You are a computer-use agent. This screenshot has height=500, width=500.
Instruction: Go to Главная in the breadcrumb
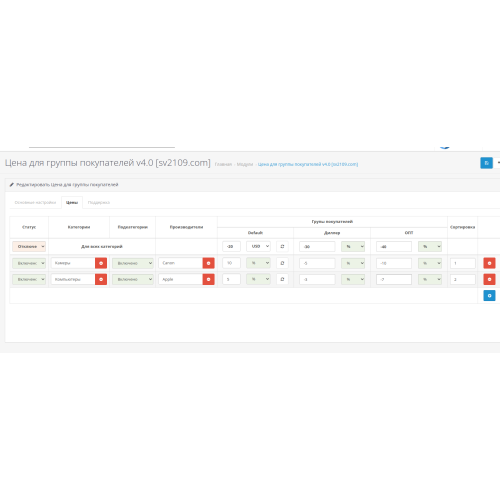223,164
